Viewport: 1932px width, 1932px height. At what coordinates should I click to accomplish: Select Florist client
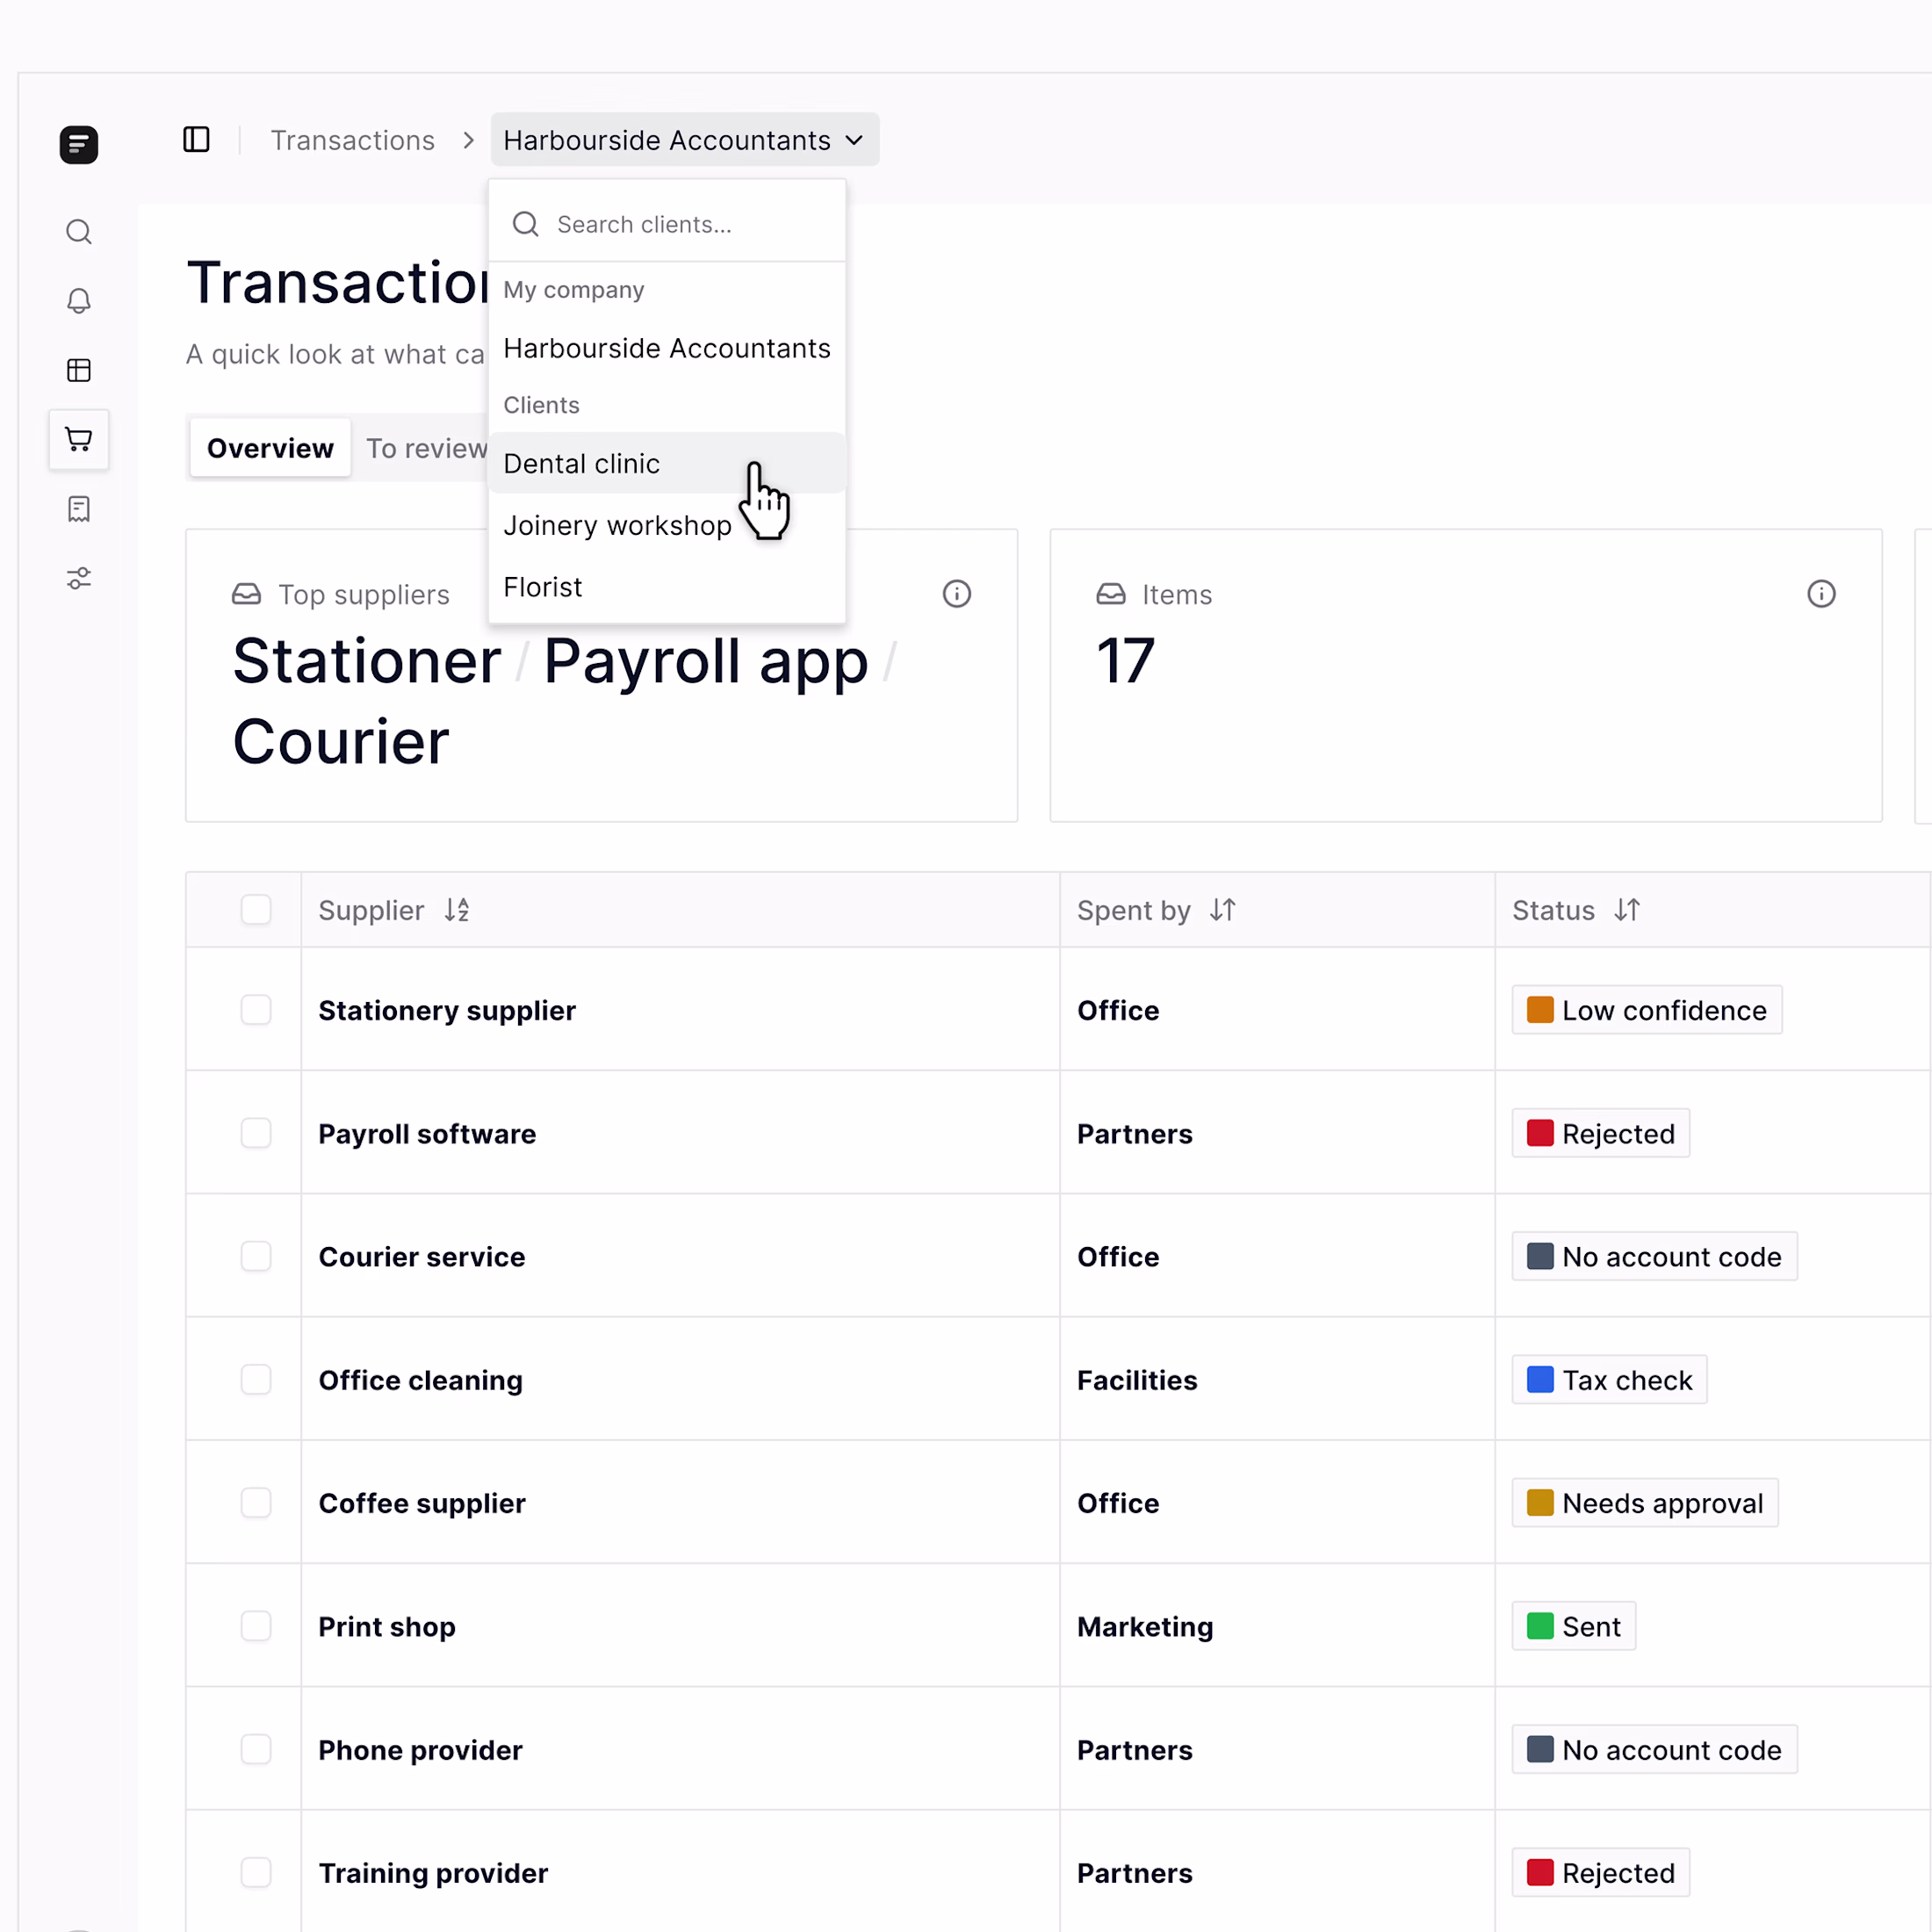tap(667, 587)
